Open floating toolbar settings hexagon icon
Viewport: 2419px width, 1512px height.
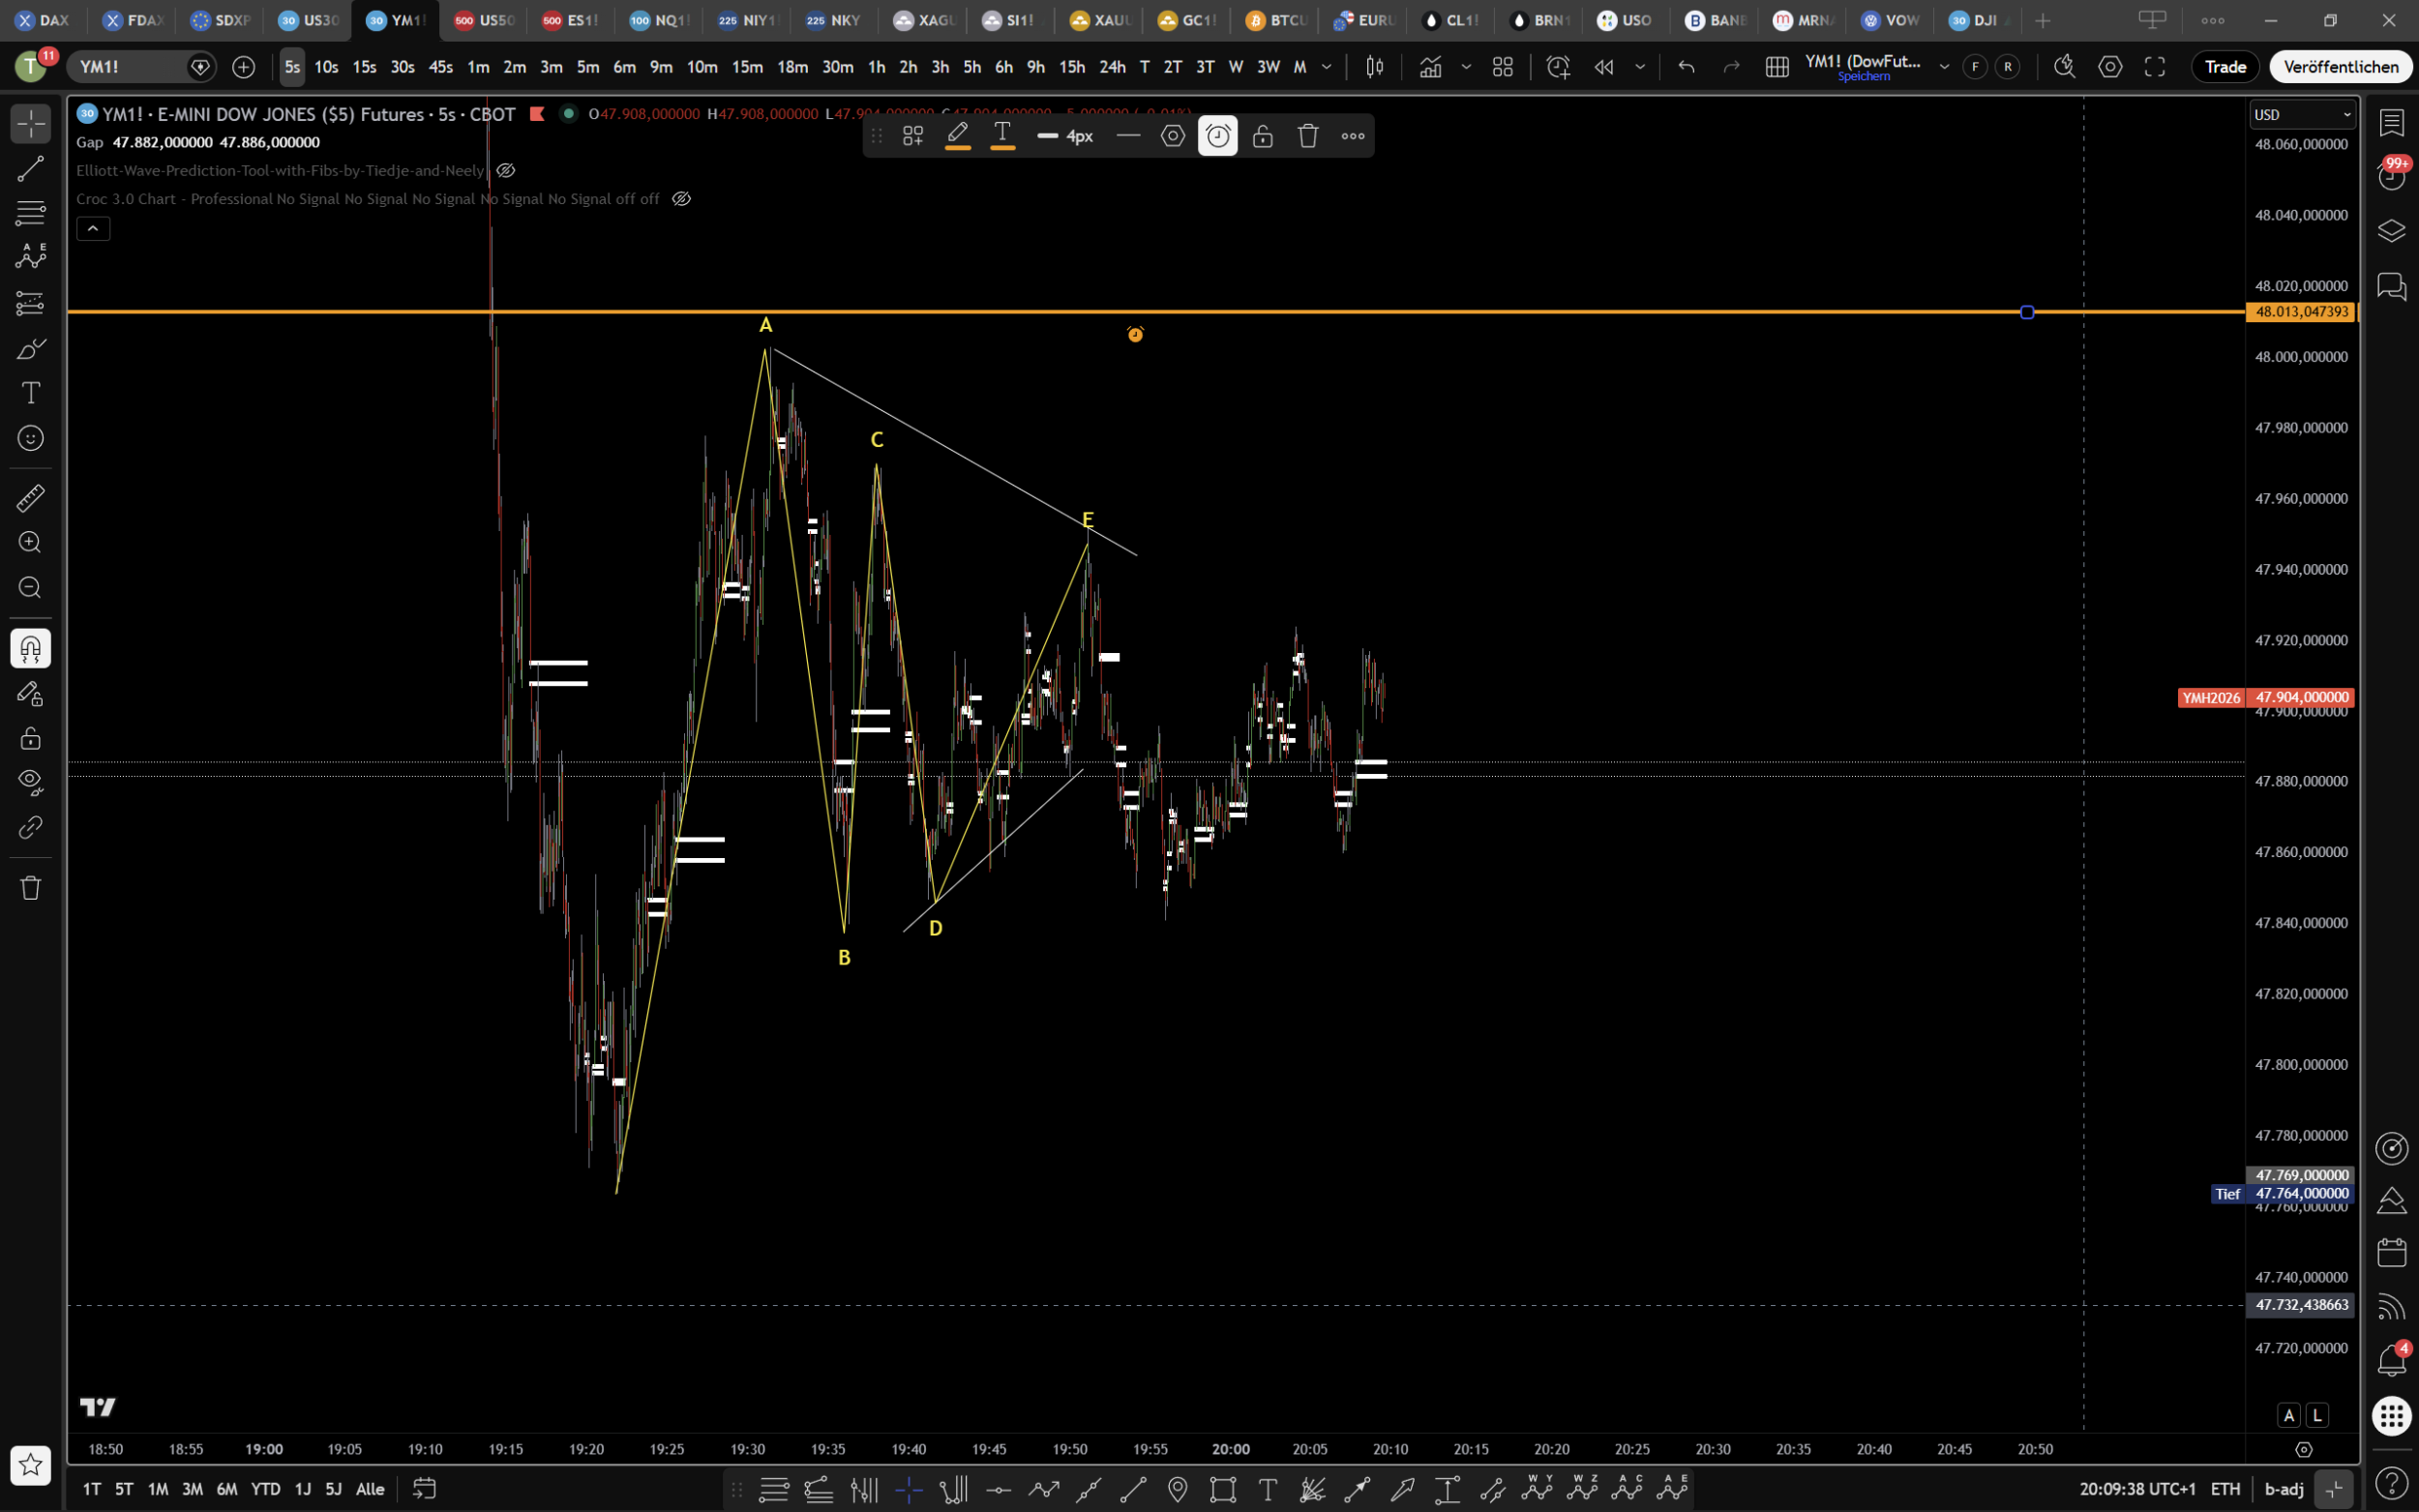coord(1173,136)
